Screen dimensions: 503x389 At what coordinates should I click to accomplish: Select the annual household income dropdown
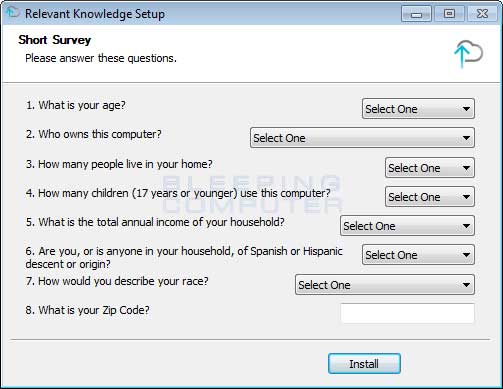tap(407, 226)
